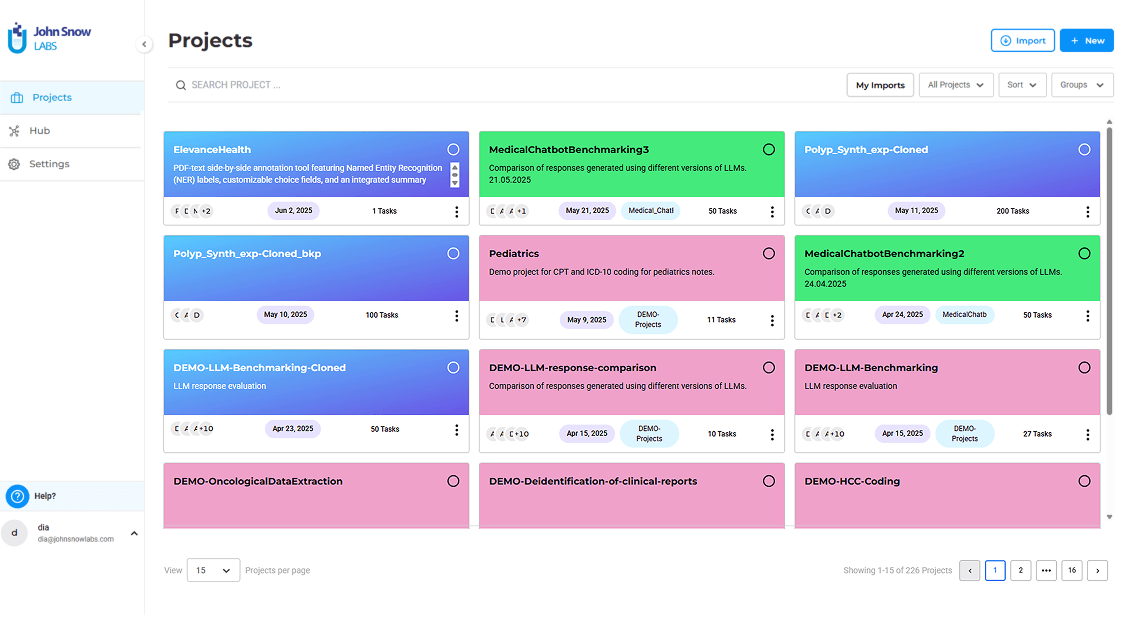Viewport: 1139px width, 627px height.
Task: Click member avatars on Pediatrics card
Action: pos(508,320)
